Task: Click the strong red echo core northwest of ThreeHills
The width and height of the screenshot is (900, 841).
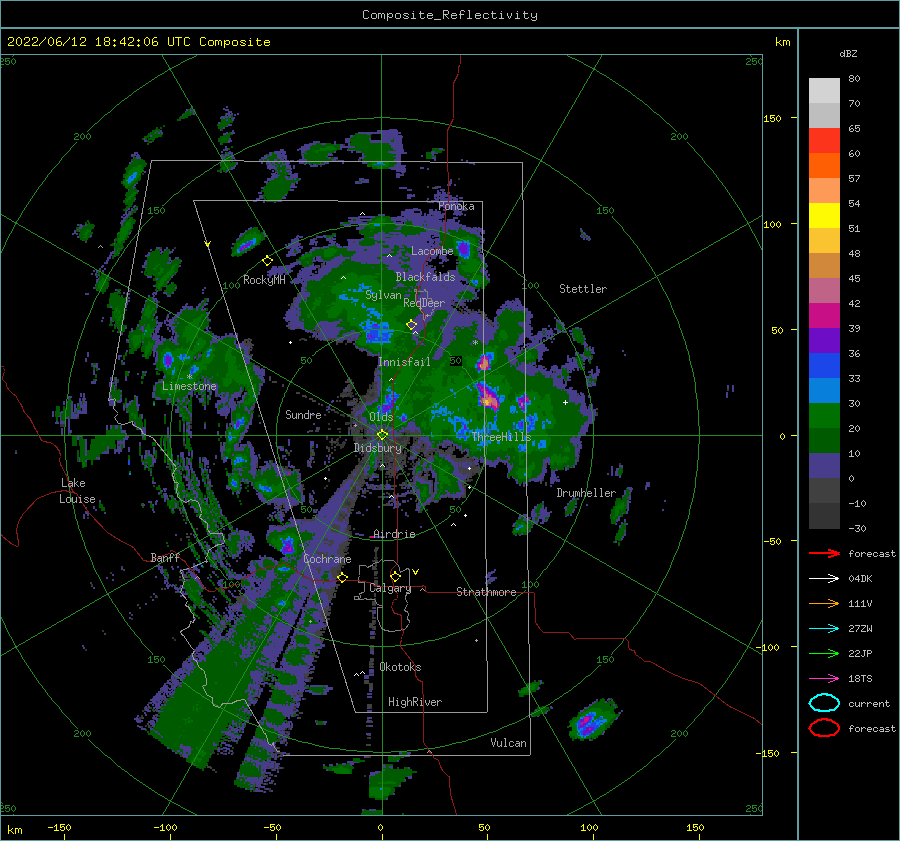Action: click(488, 398)
